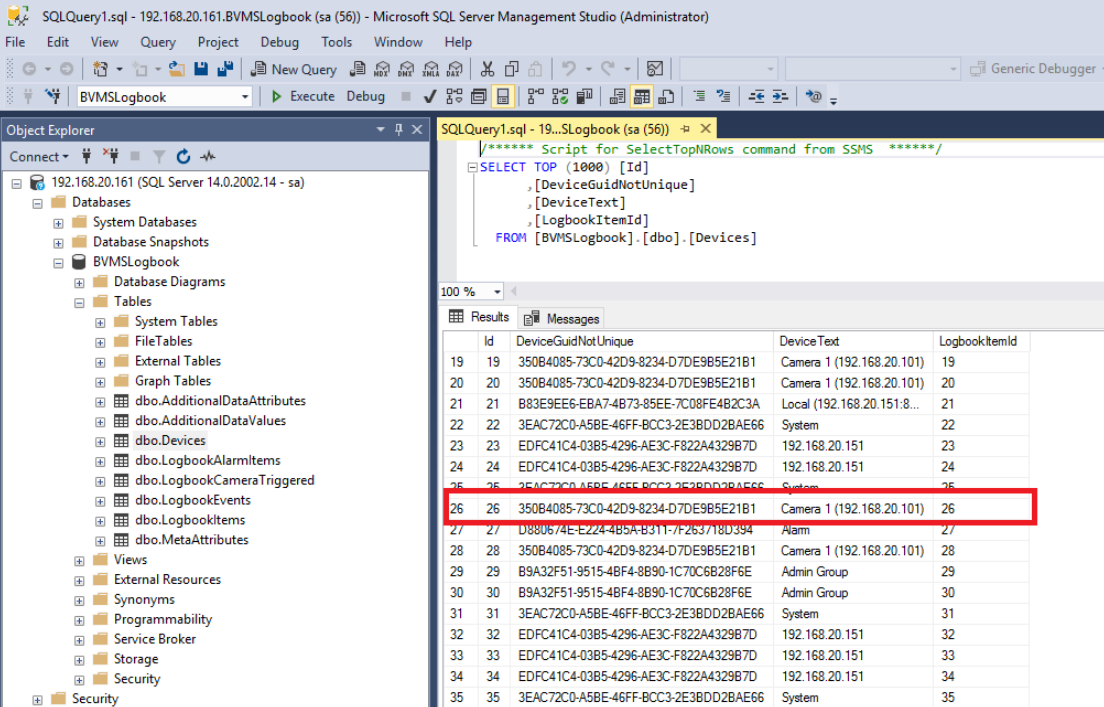Toggle Results to Text output mode

[617, 97]
